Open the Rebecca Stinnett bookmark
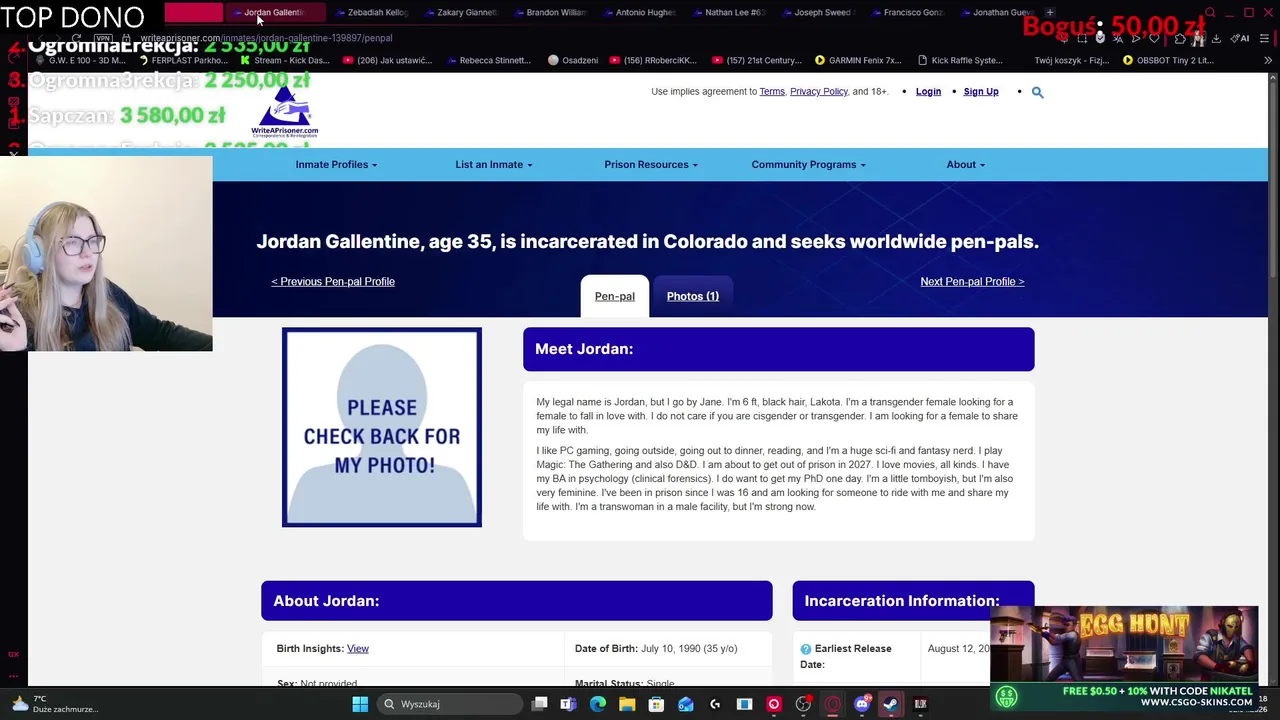Image resolution: width=1280 pixels, height=720 pixels. 487,61
